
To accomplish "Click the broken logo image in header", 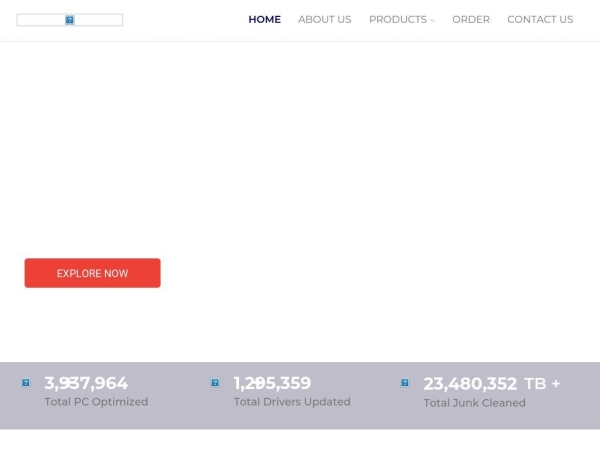I will point(70,20).
